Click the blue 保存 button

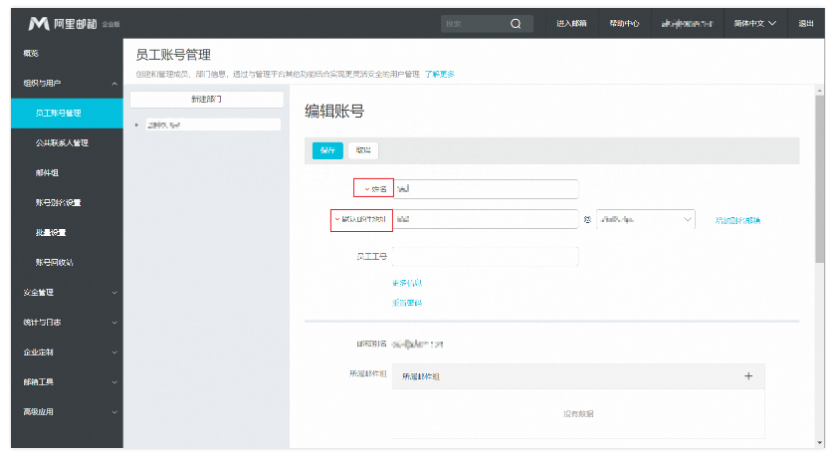click(x=327, y=150)
